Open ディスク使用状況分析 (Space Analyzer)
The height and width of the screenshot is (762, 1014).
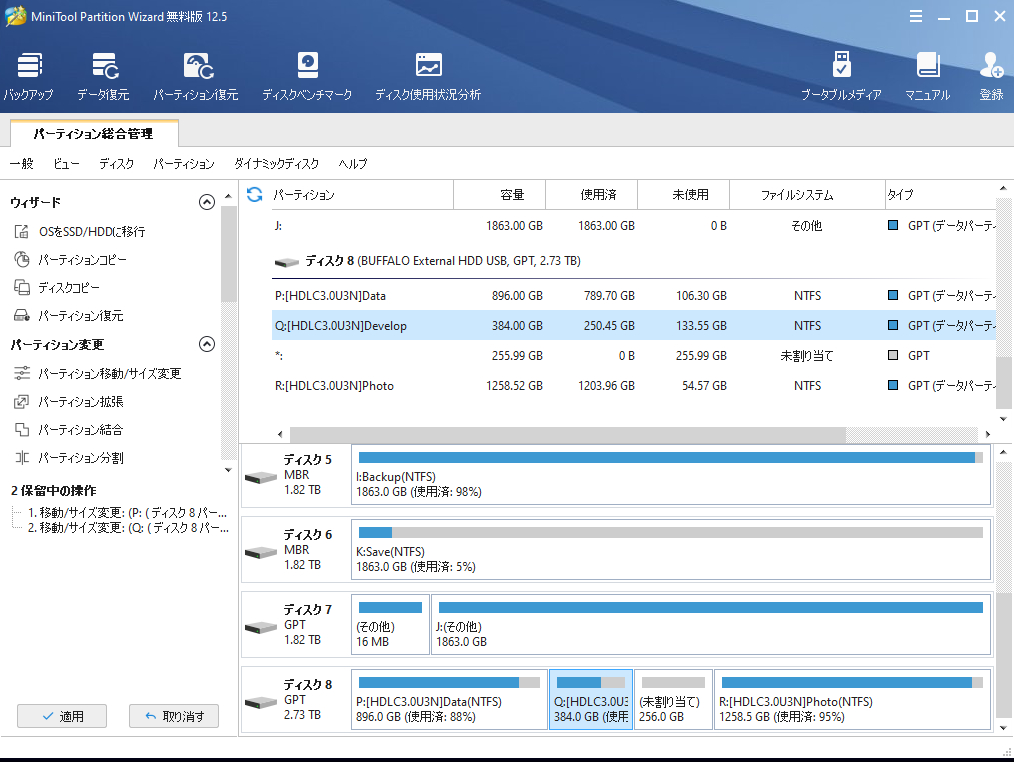(428, 77)
